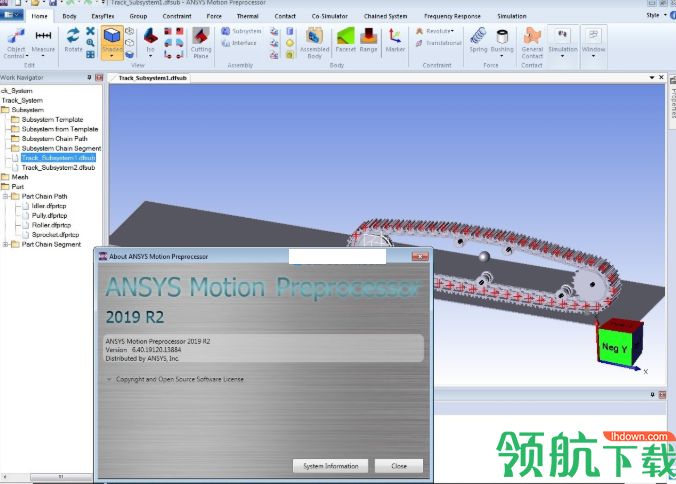Select the Mesh folder
676x484 pixels.
tap(19, 177)
